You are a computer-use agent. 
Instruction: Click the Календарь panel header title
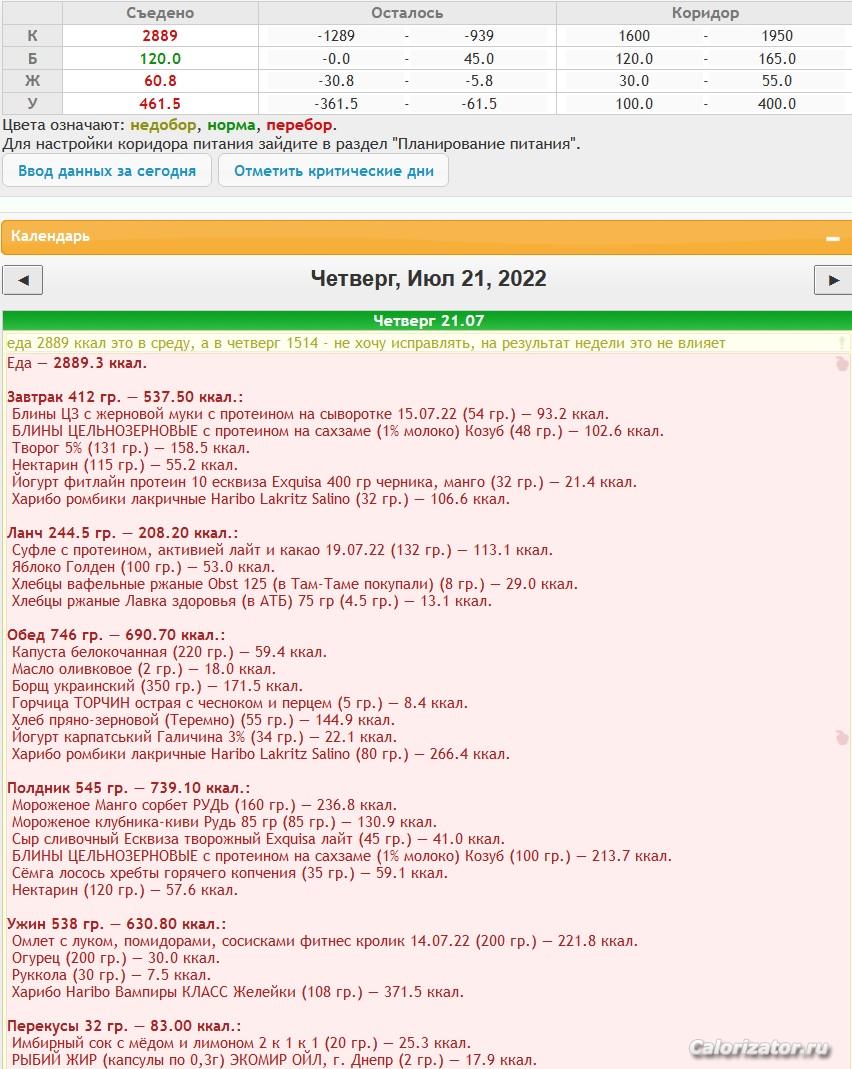pyautogui.click(x=50, y=237)
